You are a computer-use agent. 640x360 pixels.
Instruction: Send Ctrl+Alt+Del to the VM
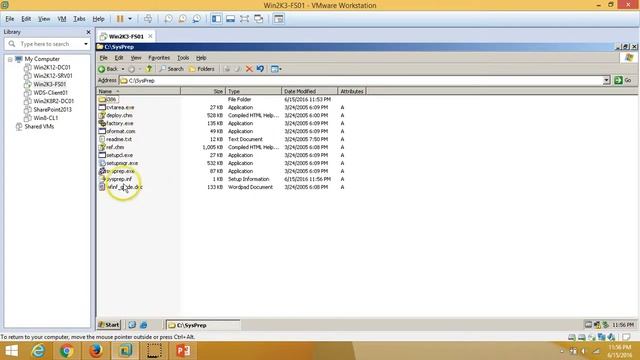[x=148, y=19]
